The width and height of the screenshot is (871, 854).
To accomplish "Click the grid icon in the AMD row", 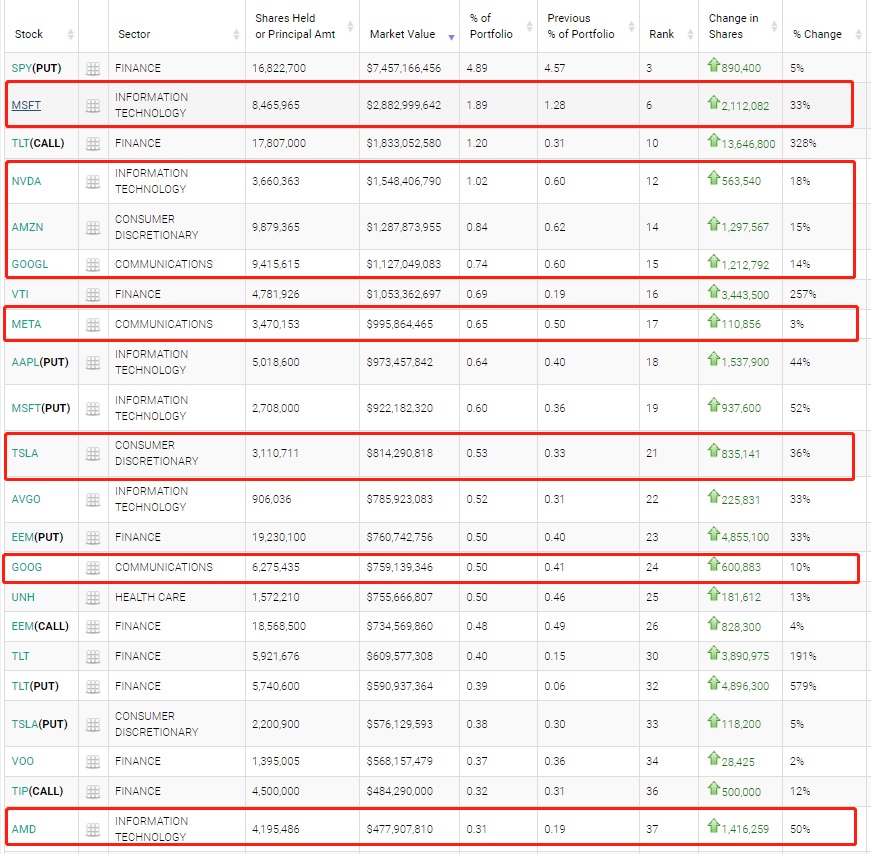I will point(93,830).
